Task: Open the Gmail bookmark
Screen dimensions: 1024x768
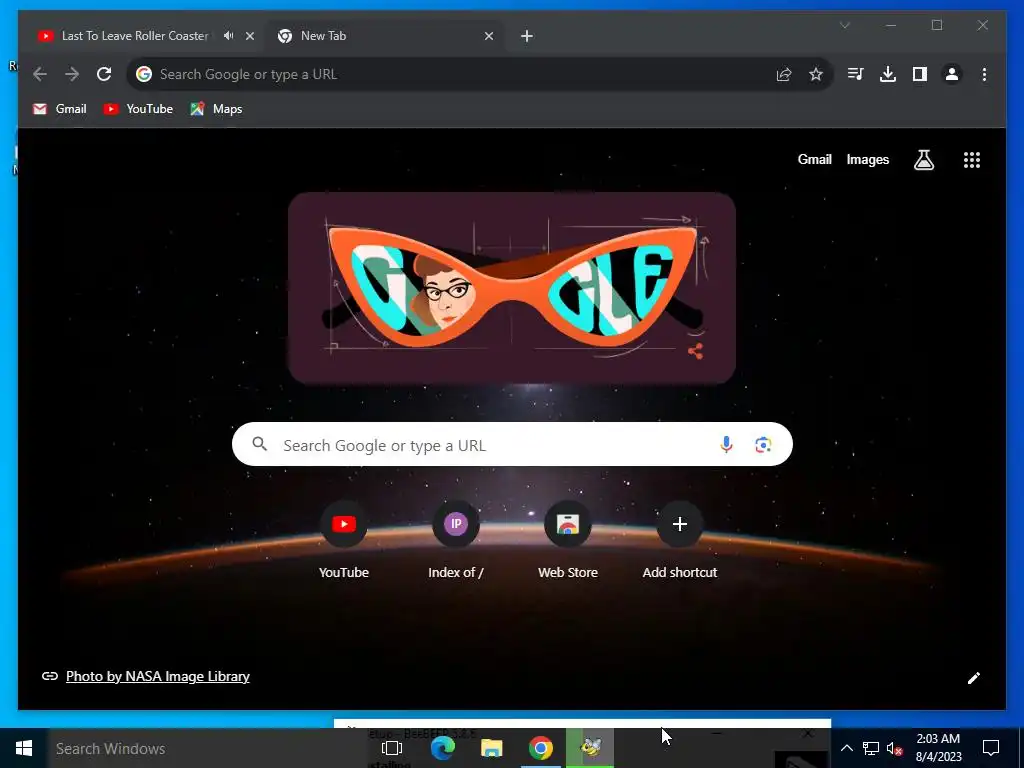Action: click(59, 109)
